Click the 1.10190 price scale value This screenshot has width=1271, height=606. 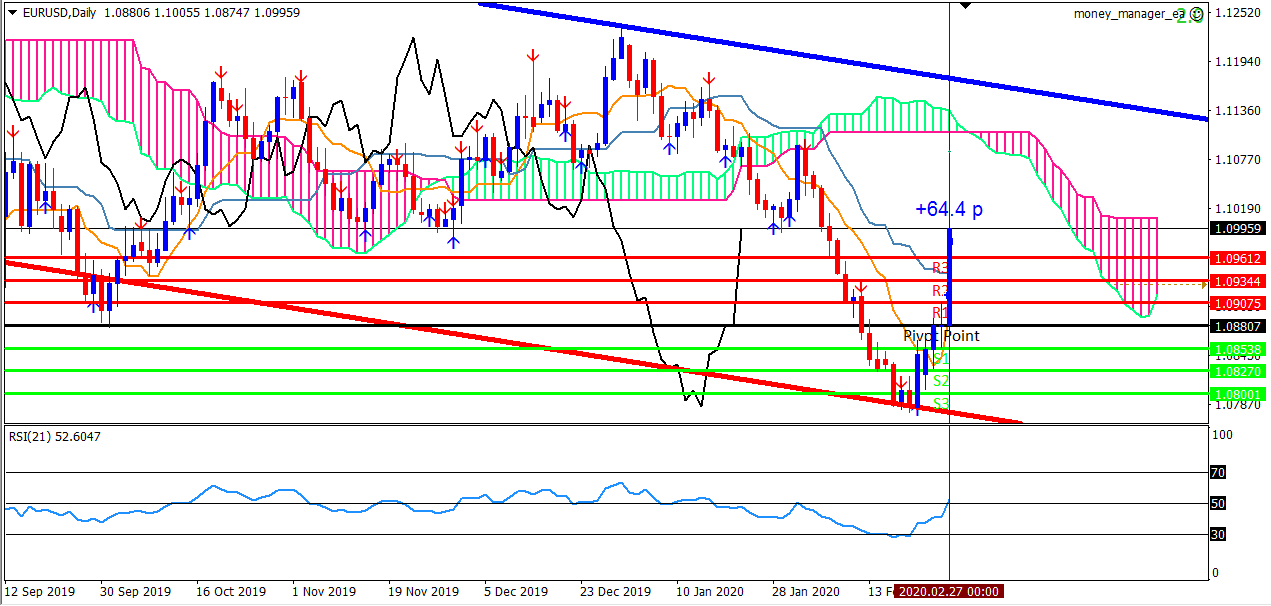[1238, 209]
